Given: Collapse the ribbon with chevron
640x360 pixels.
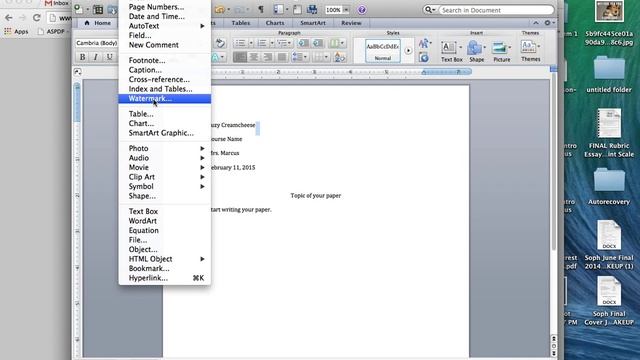Looking at the screenshot, I should pos(536,23).
